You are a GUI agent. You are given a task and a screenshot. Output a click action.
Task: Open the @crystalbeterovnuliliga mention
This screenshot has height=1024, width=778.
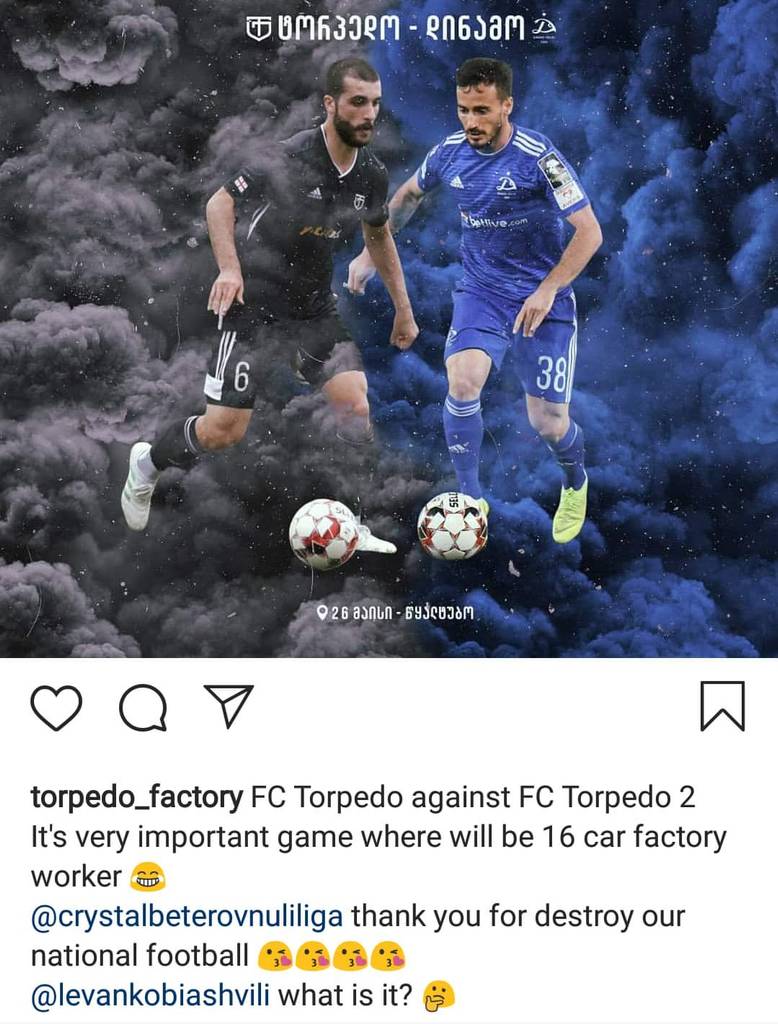click(x=187, y=917)
